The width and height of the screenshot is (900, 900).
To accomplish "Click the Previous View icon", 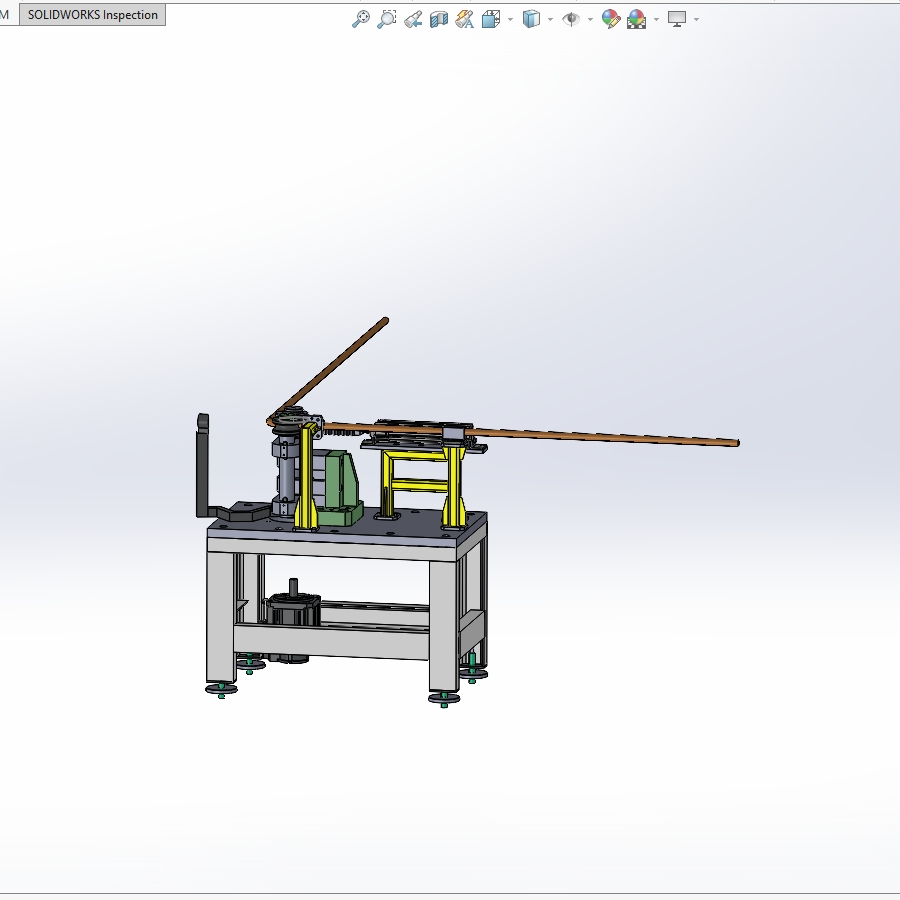I will [x=413, y=20].
